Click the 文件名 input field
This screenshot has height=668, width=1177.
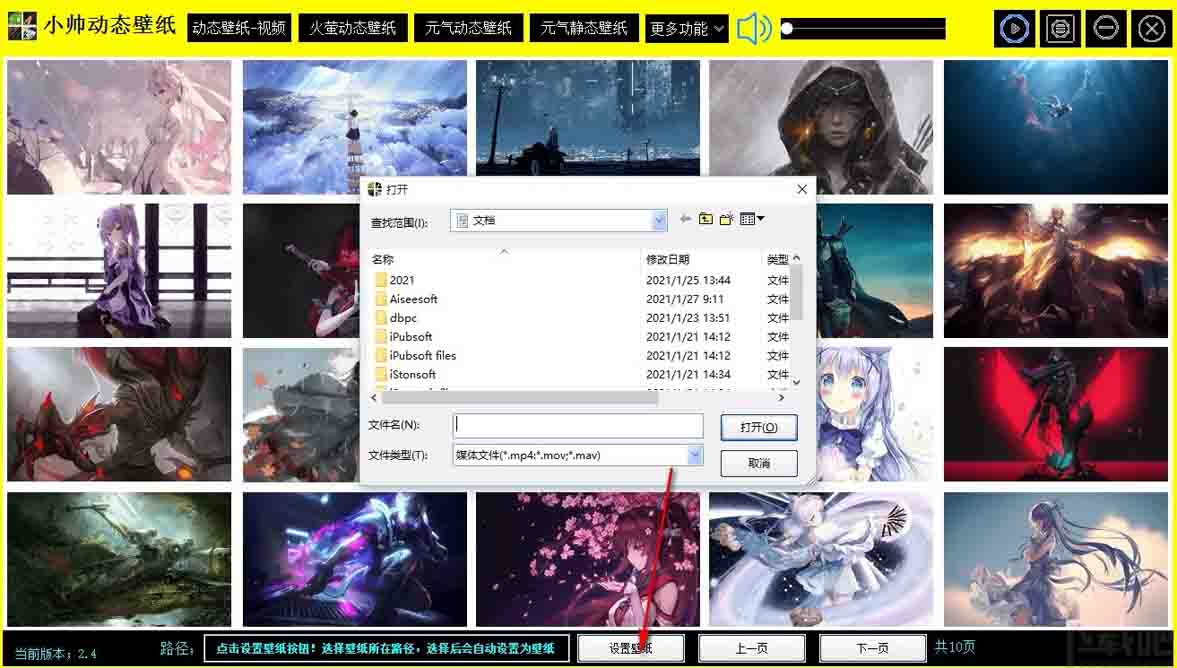[578, 426]
